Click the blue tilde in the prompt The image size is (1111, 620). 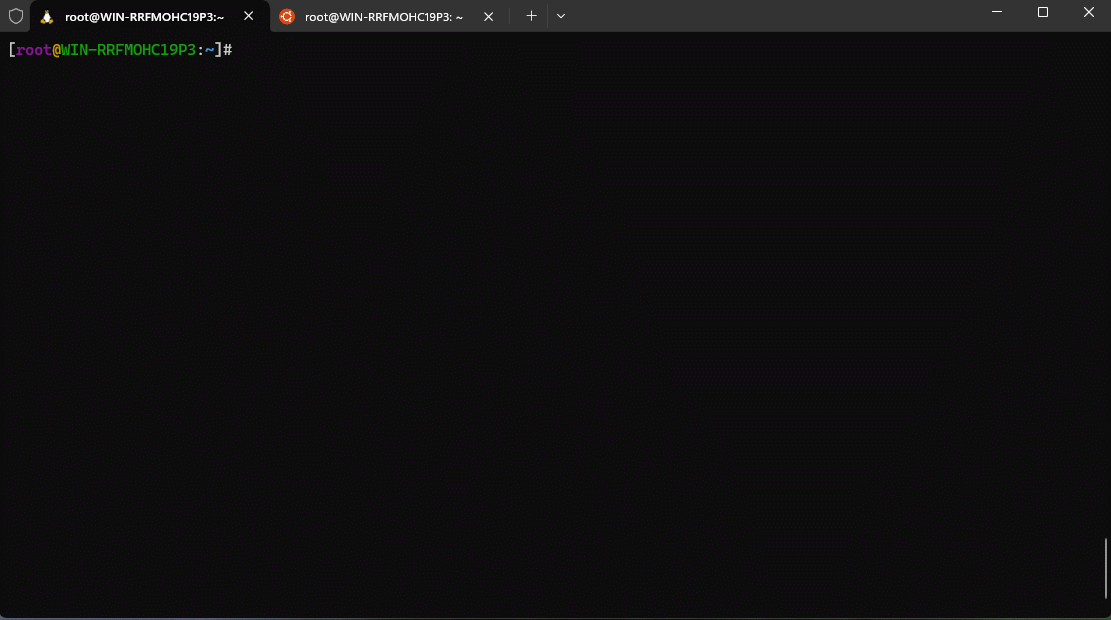210,50
